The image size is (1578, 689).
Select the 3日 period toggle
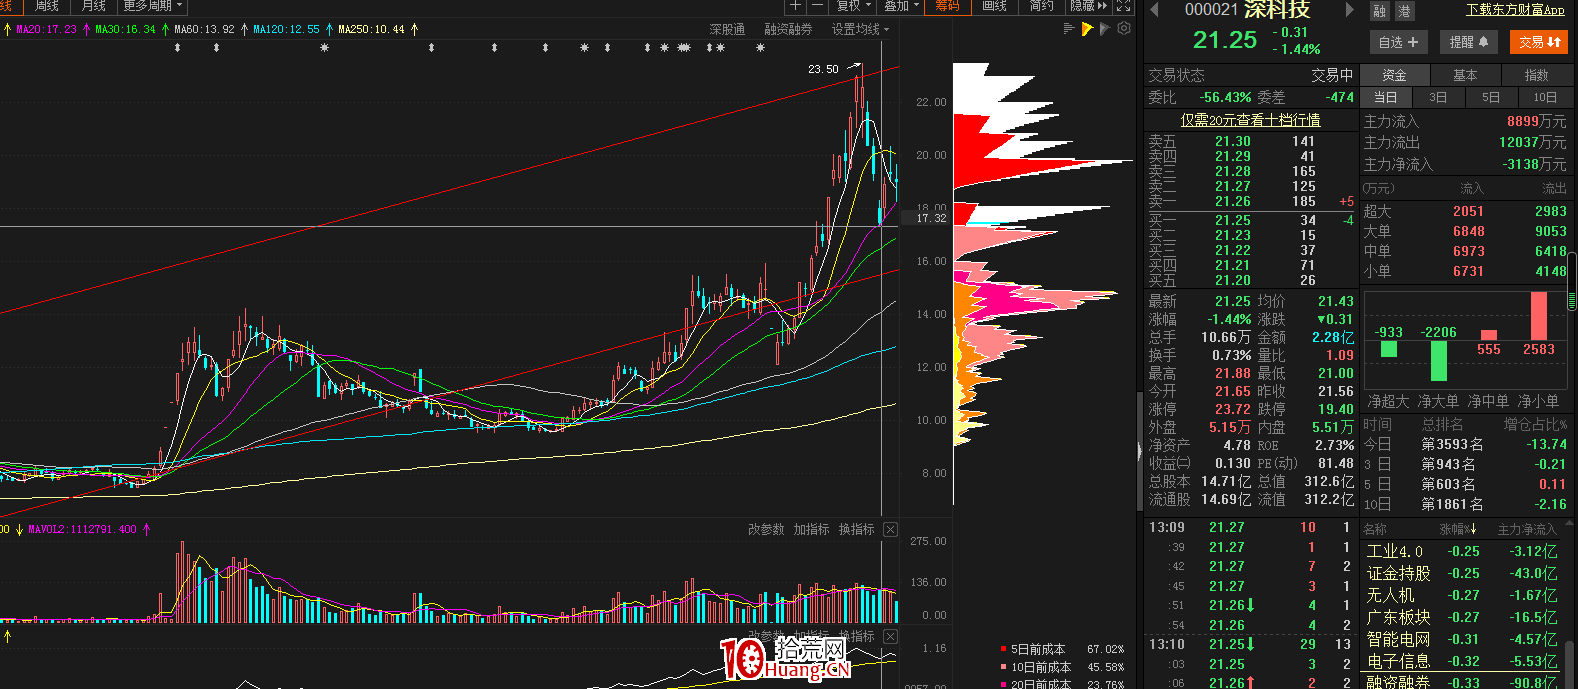click(1438, 97)
